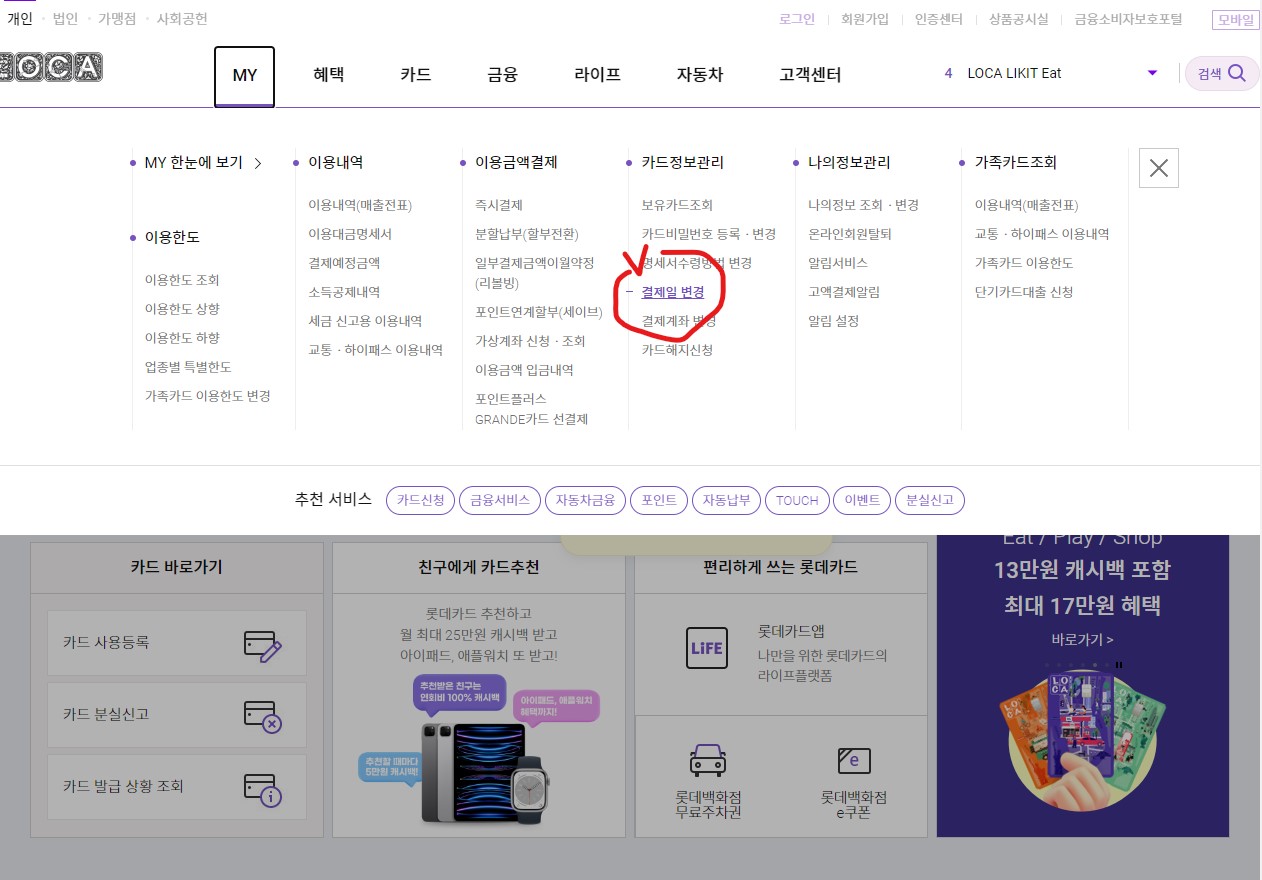
Task: Click the 포인트 pill button
Action: (x=659, y=500)
